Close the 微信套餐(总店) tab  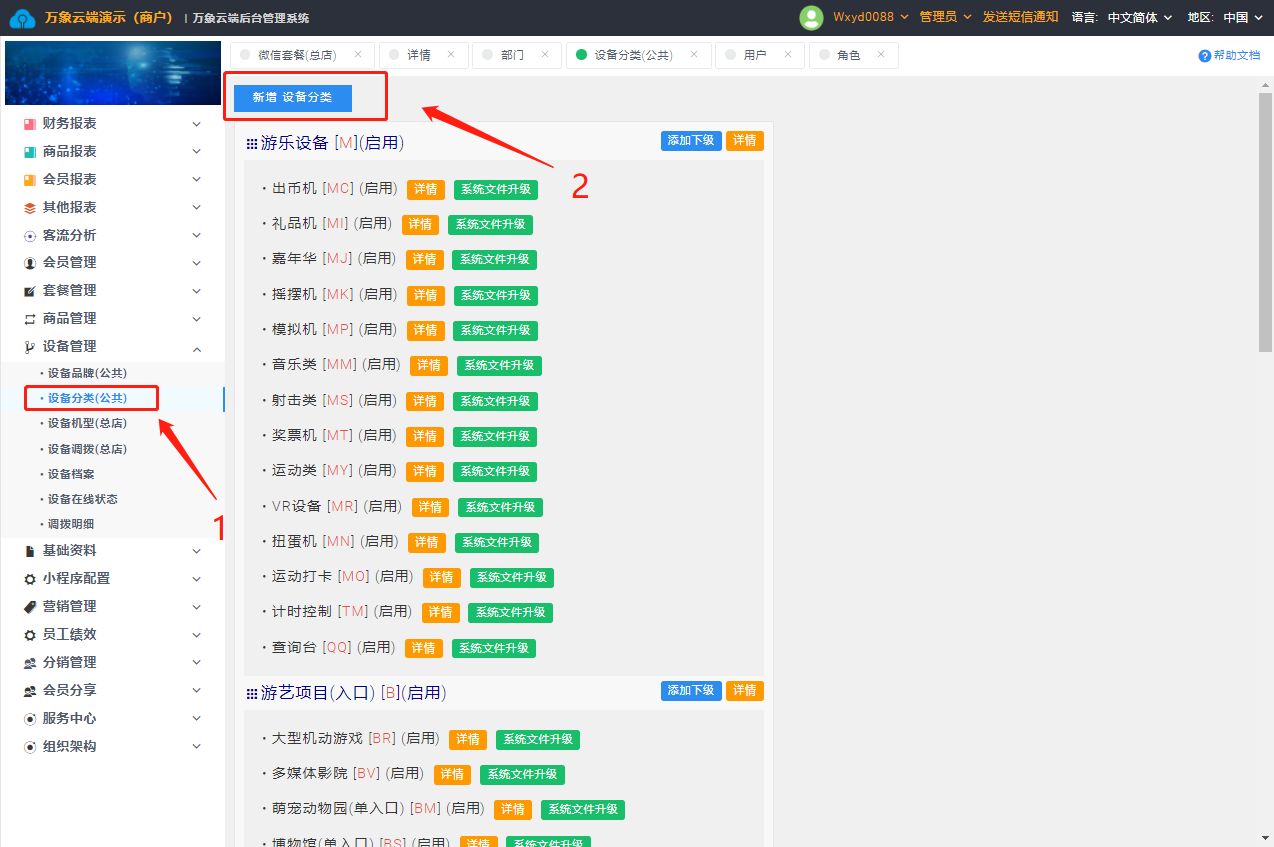click(358, 55)
